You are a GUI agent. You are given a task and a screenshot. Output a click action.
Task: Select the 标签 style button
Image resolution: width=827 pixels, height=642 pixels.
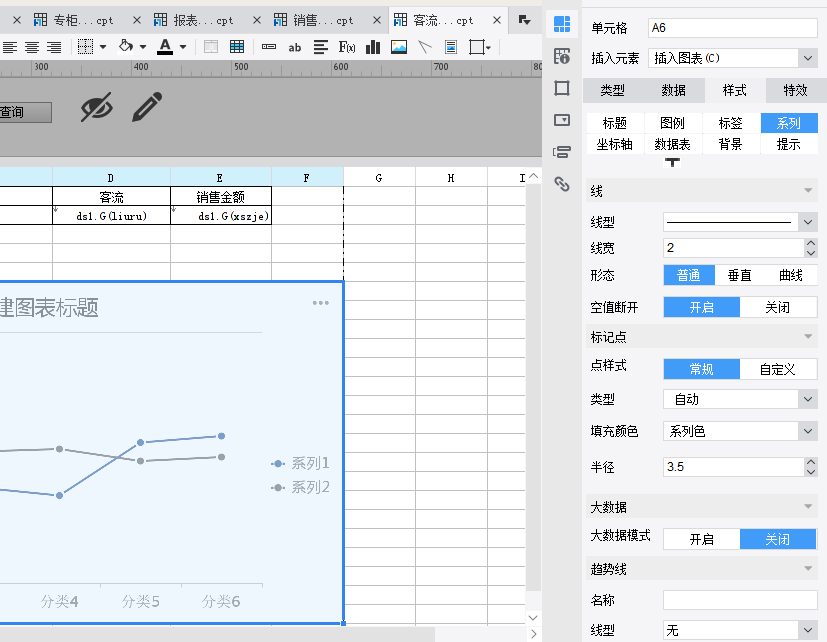point(731,123)
